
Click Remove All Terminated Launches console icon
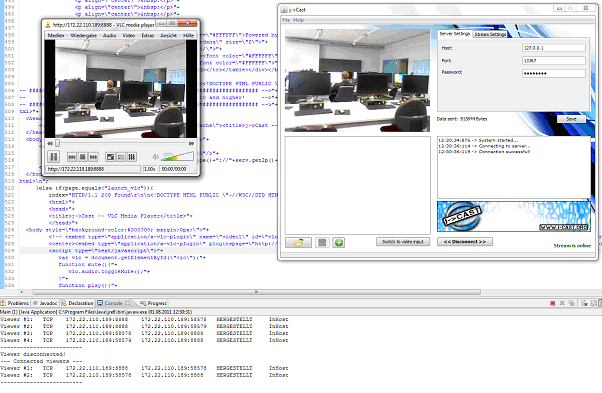point(571,303)
